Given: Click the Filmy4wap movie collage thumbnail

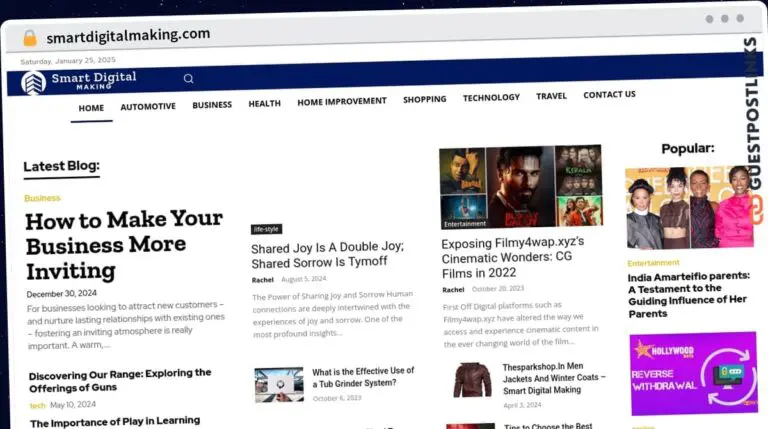Looking at the screenshot, I should coord(520,187).
